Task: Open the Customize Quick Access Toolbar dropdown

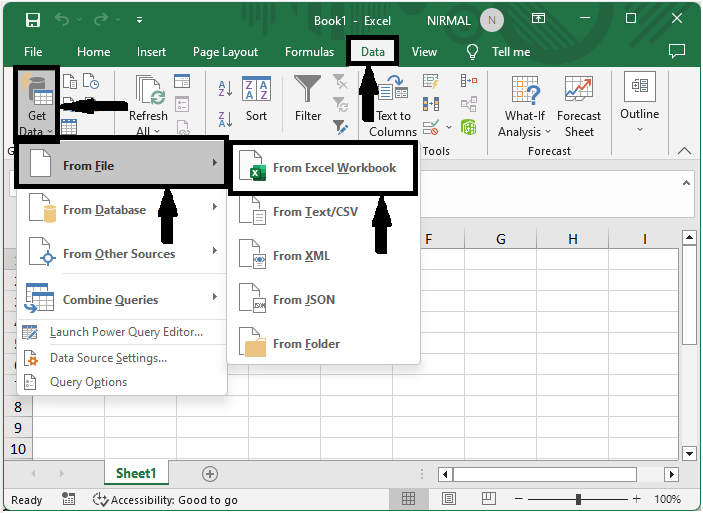Action: 139,20
